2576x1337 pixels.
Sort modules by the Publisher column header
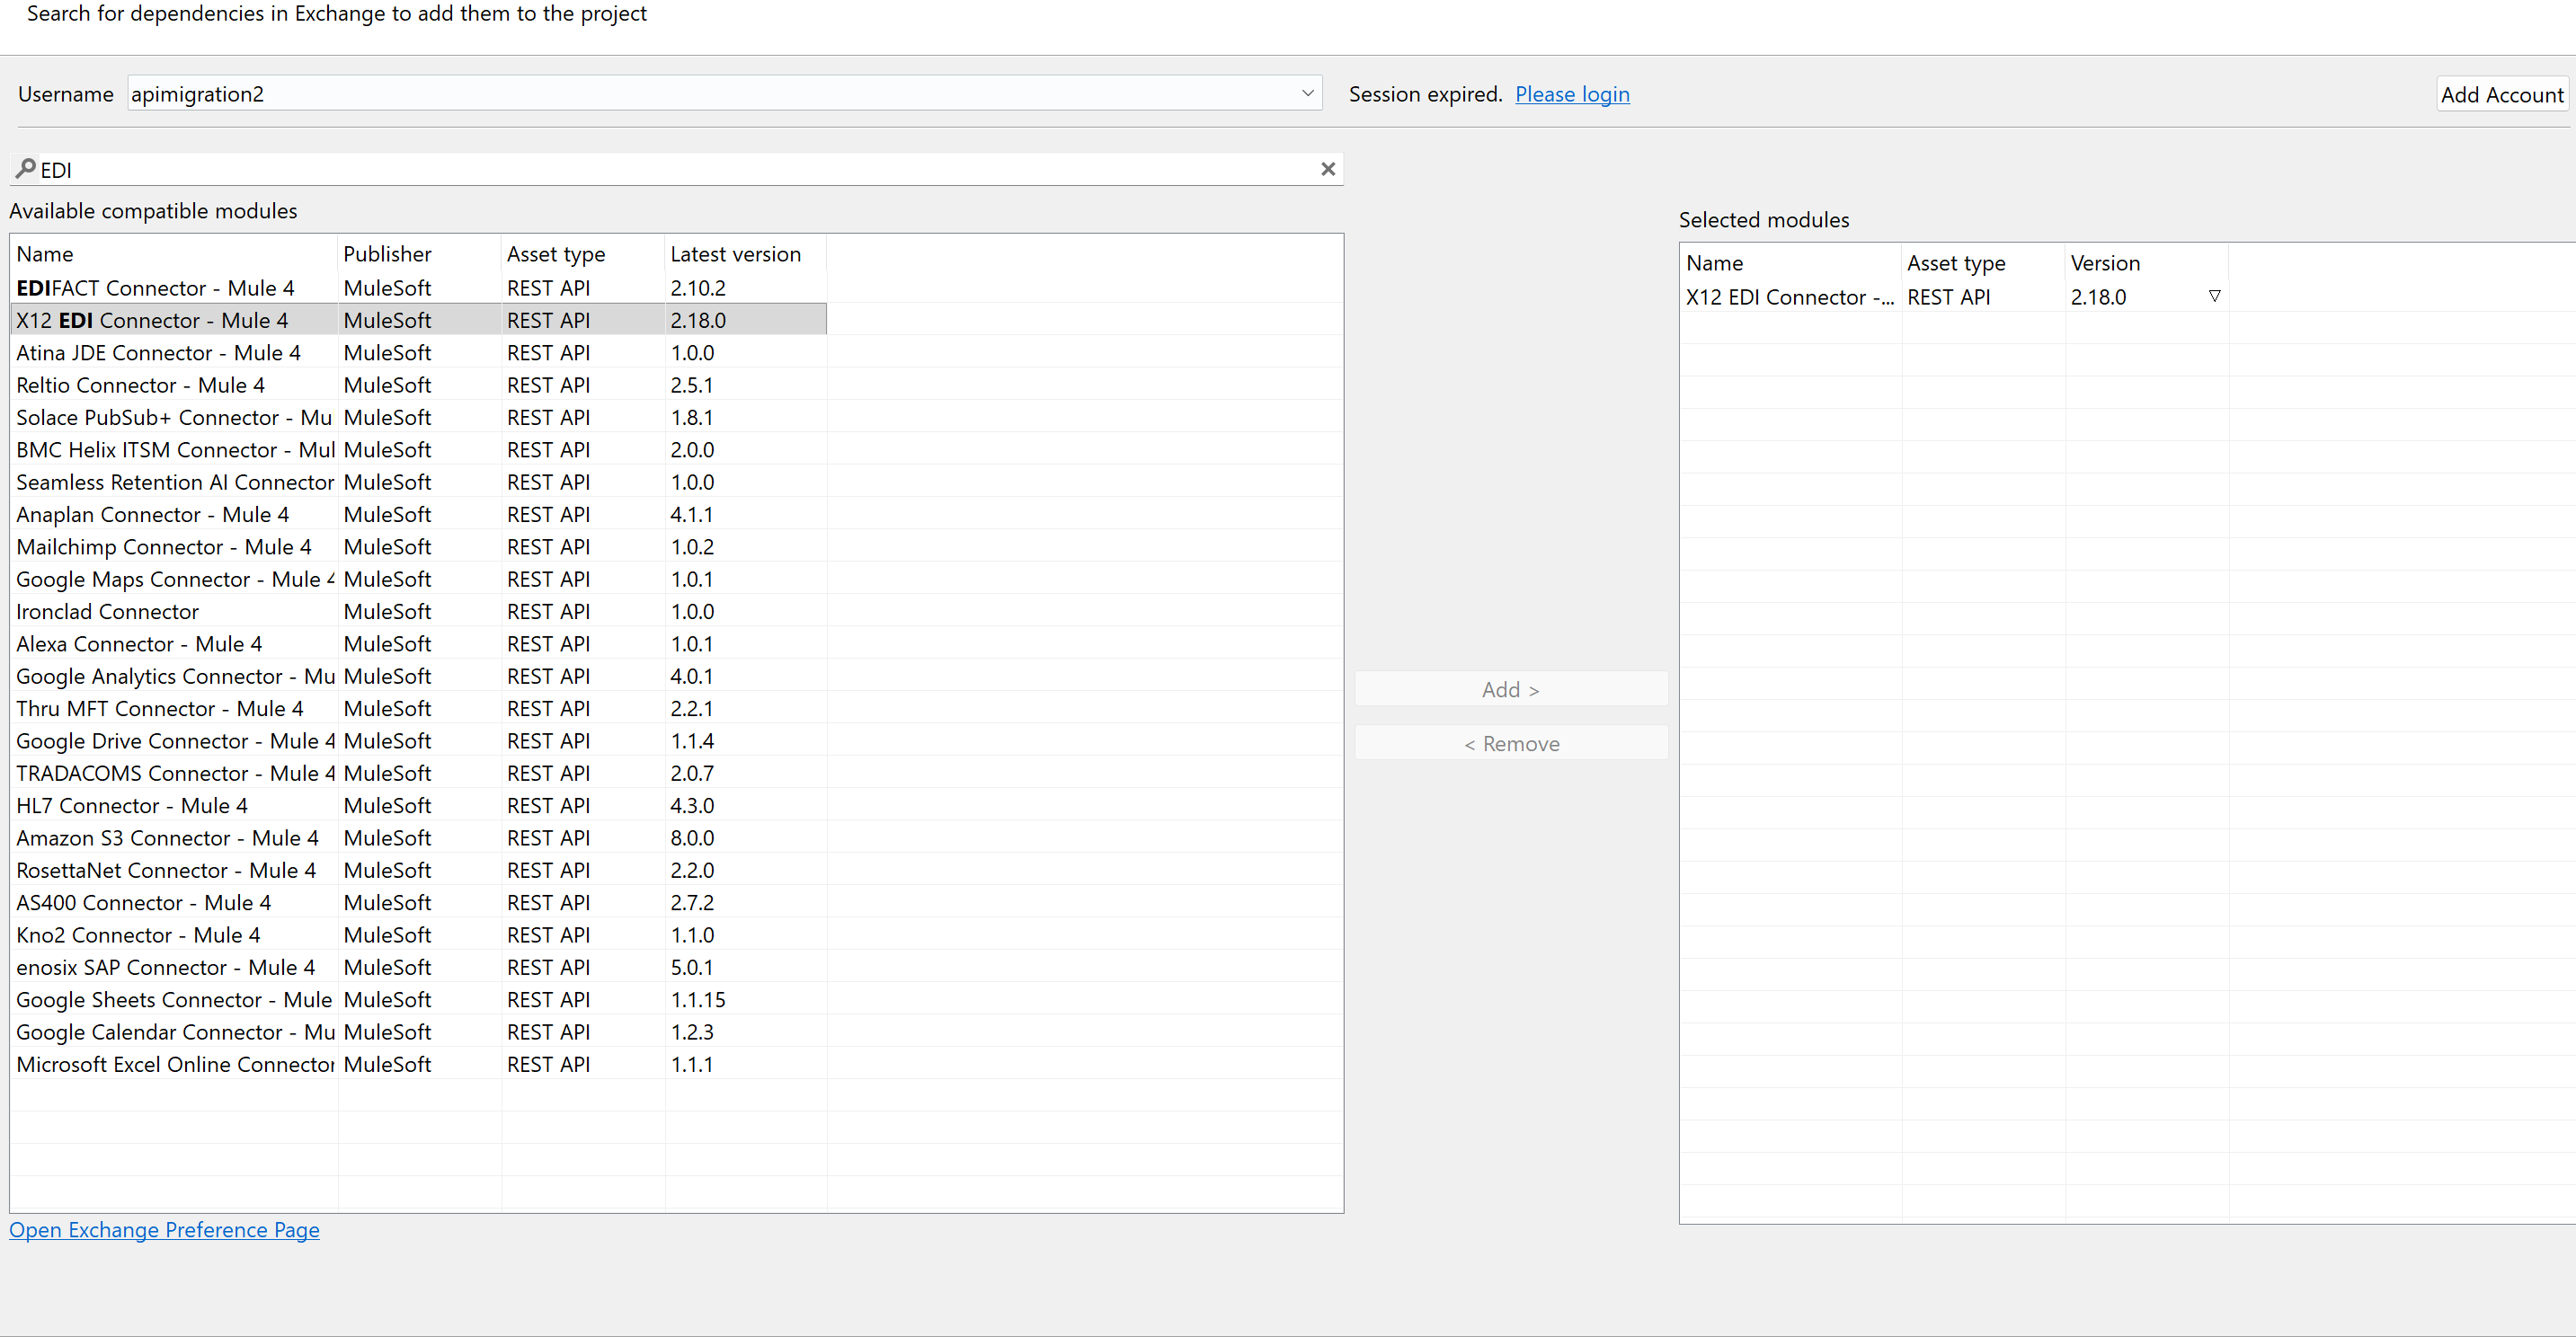pyautogui.click(x=386, y=253)
